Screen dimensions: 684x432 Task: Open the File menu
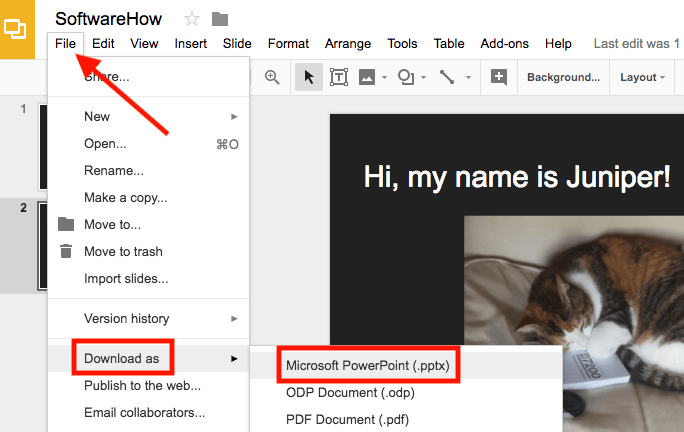coord(65,44)
